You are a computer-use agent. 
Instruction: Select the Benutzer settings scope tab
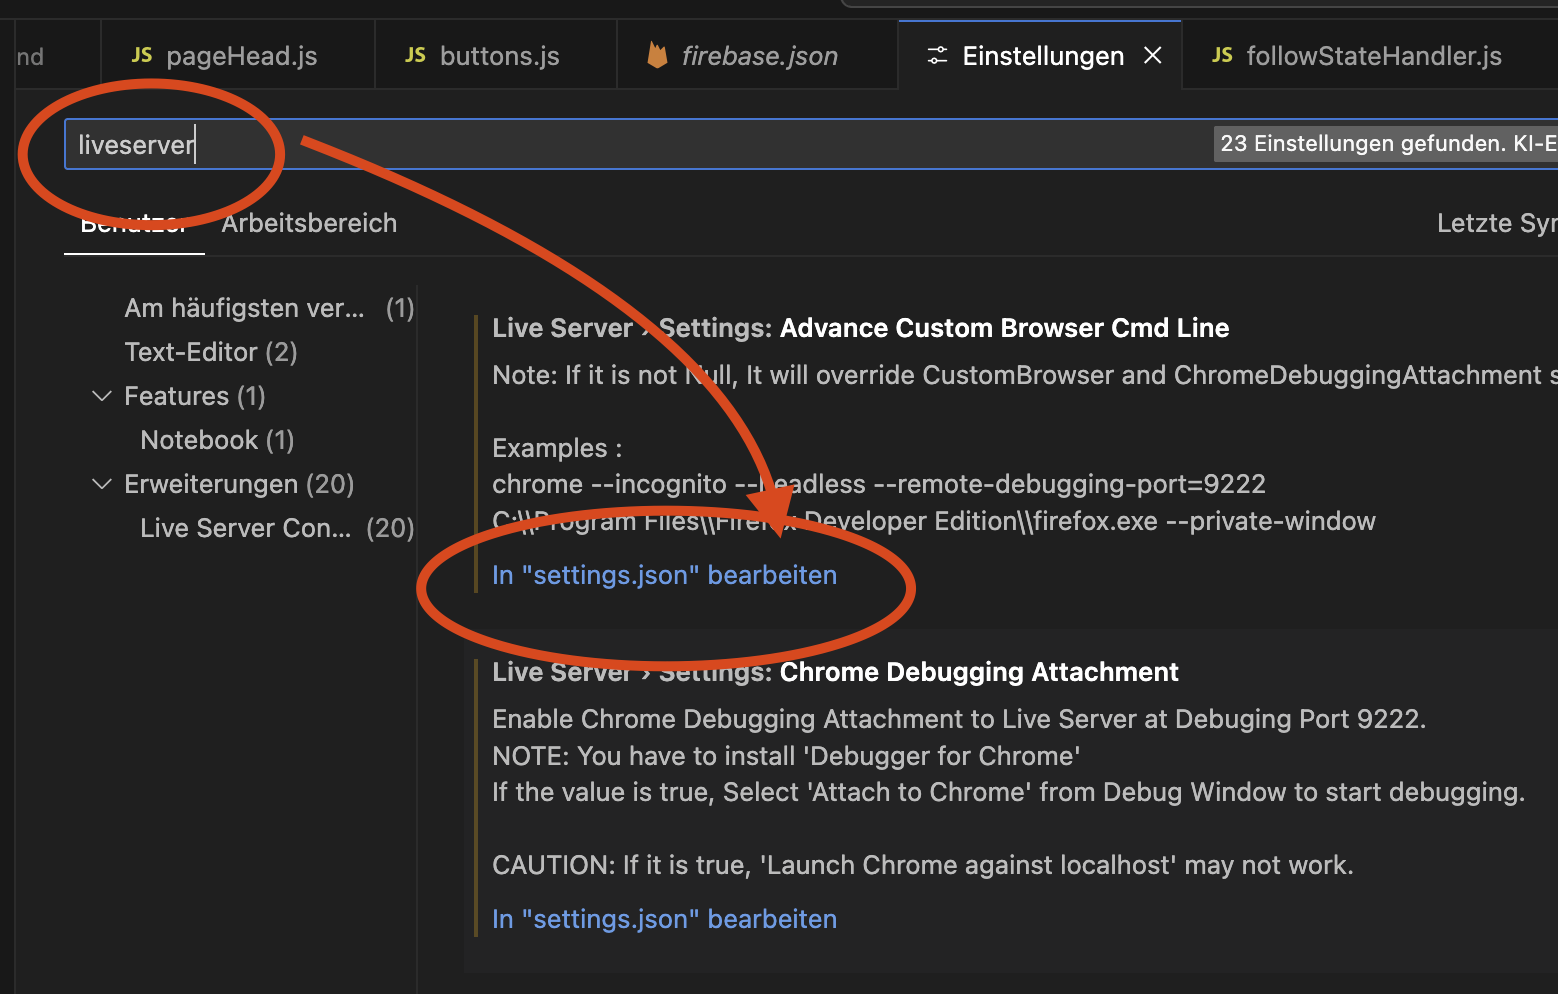click(133, 225)
